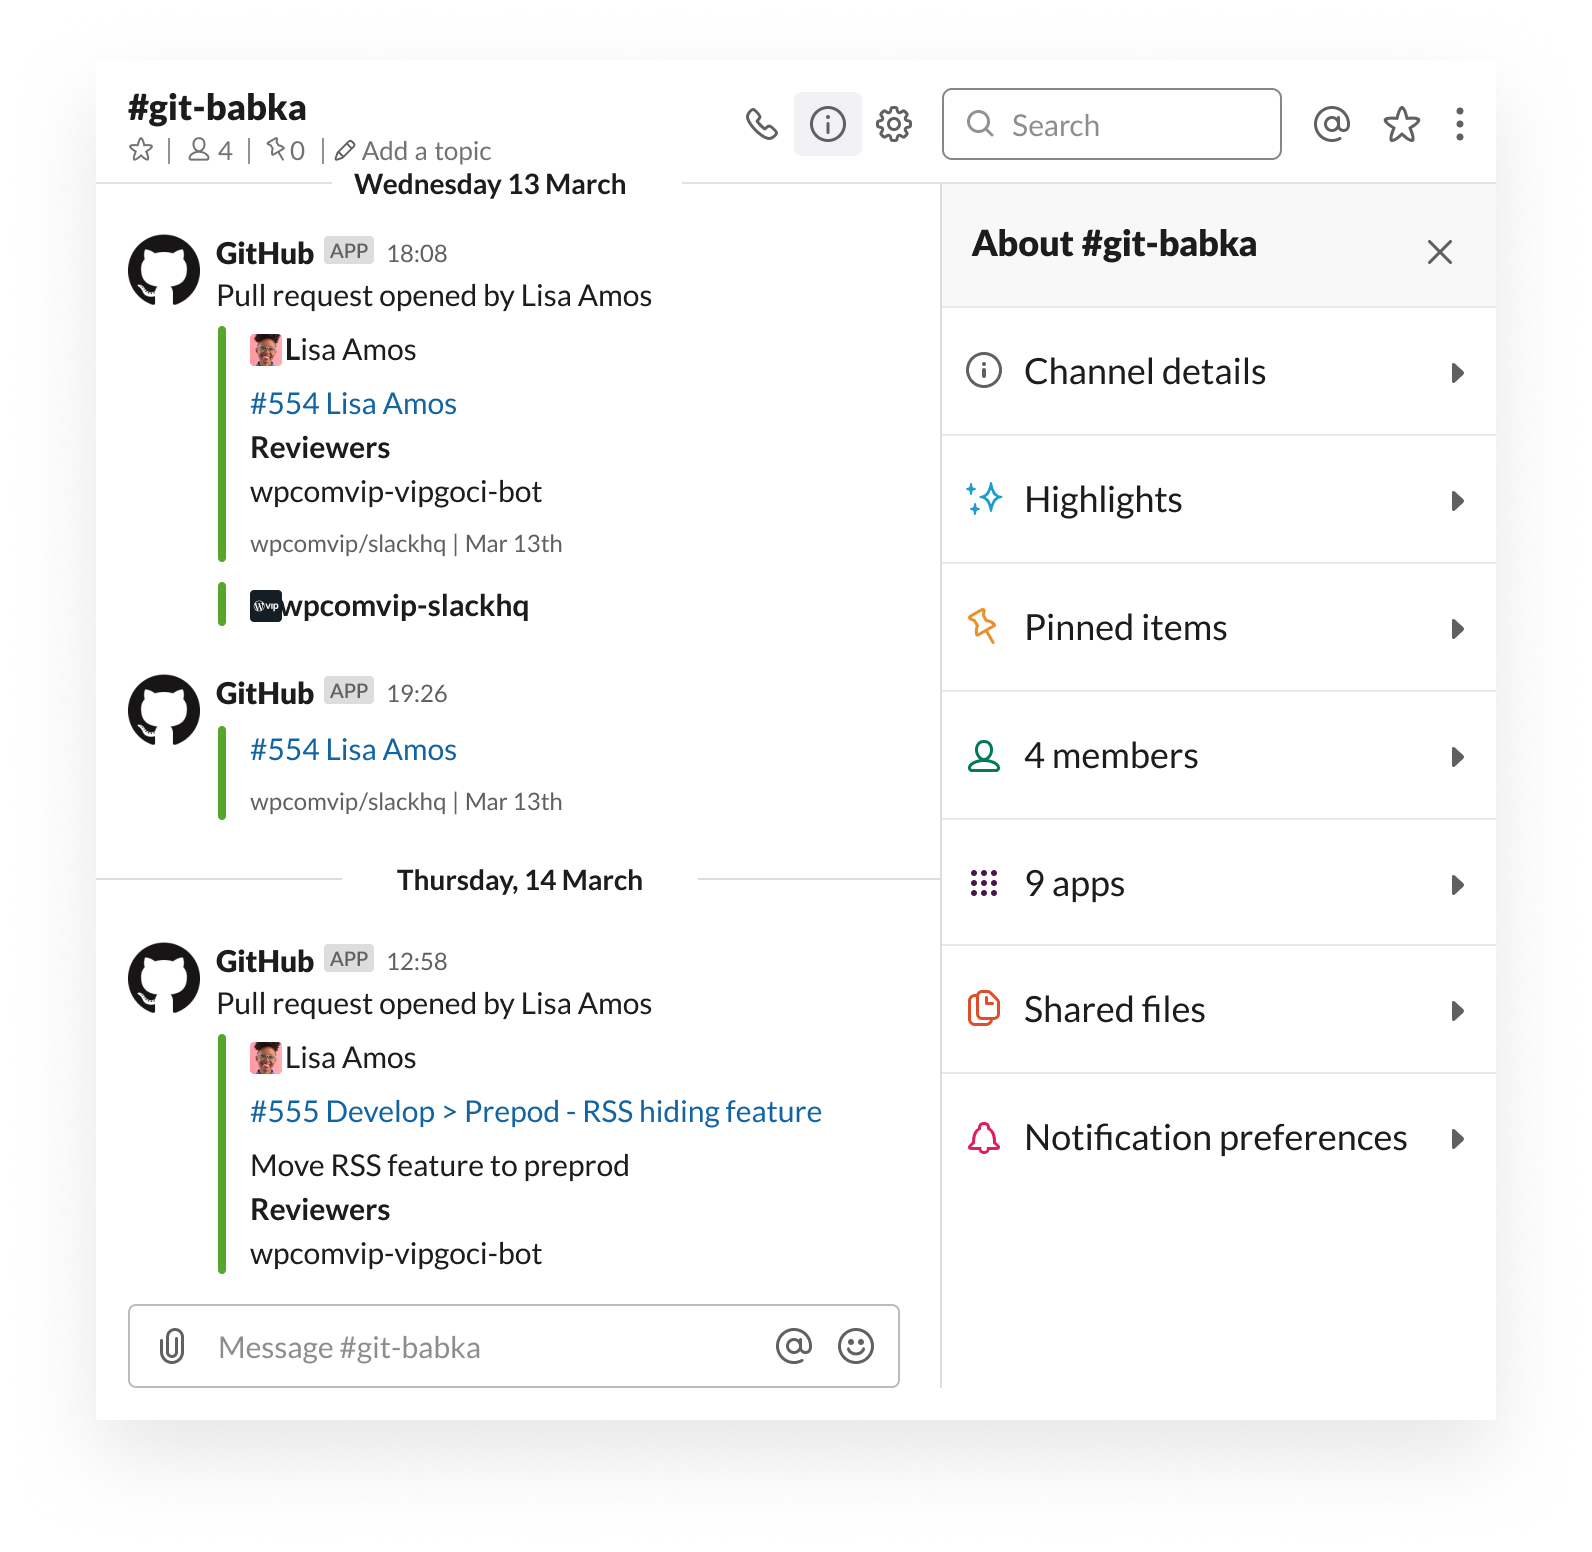1592x1552 pixels.
Task: Toggle the channel info panel icon
Action: click(x=828, y=124)
